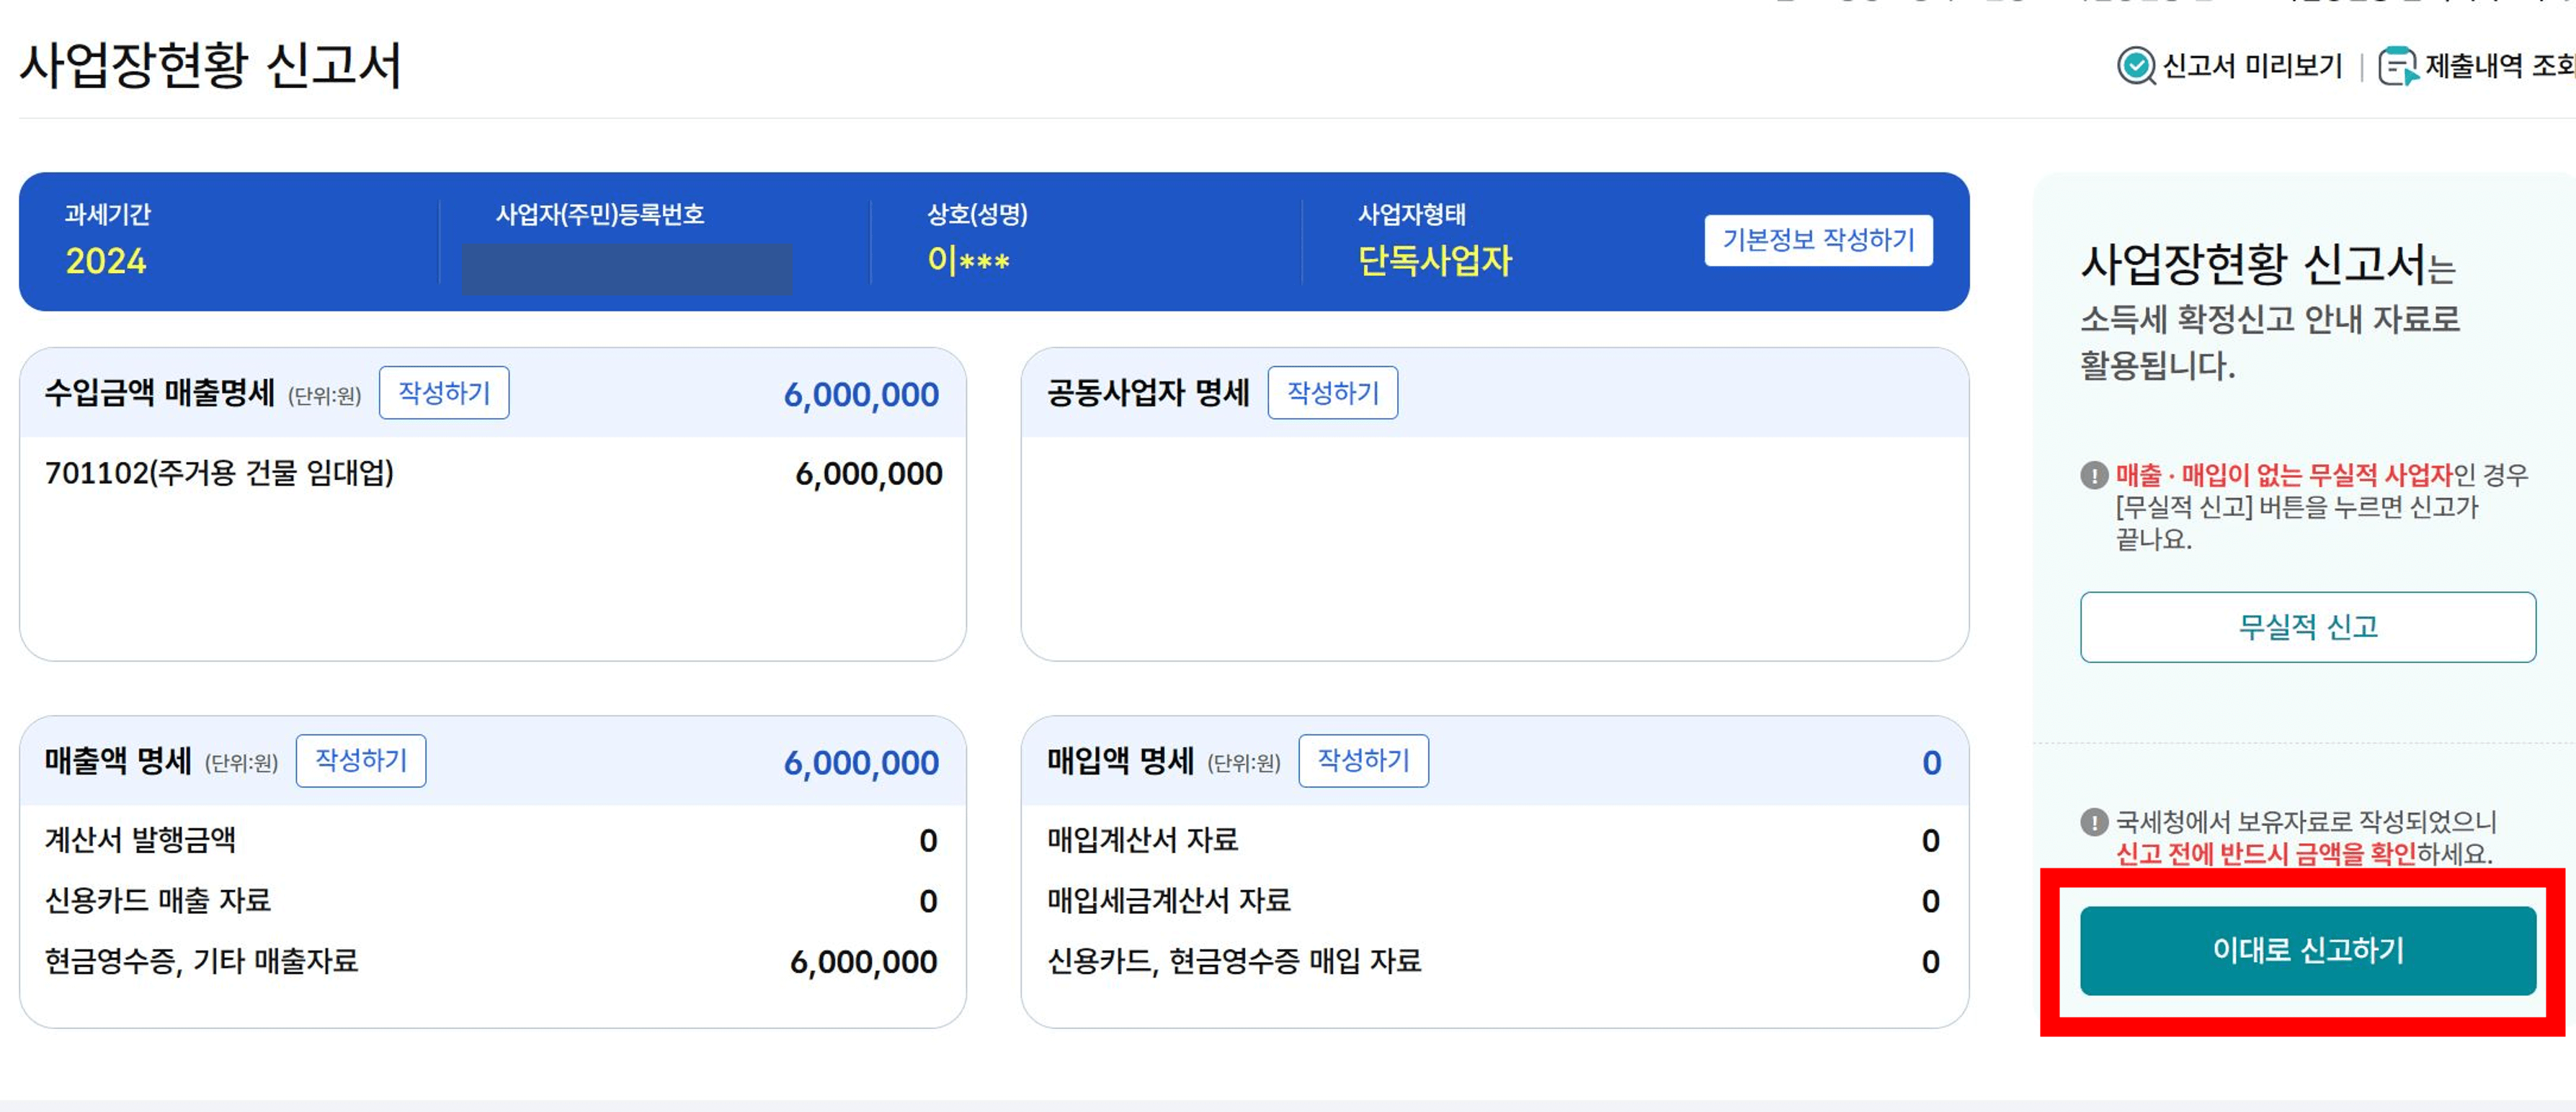Viewport: 2576px width, 1112px height.
Task: Click 작성하기 for 매입액 명세
Action: tap(1364, 761)
